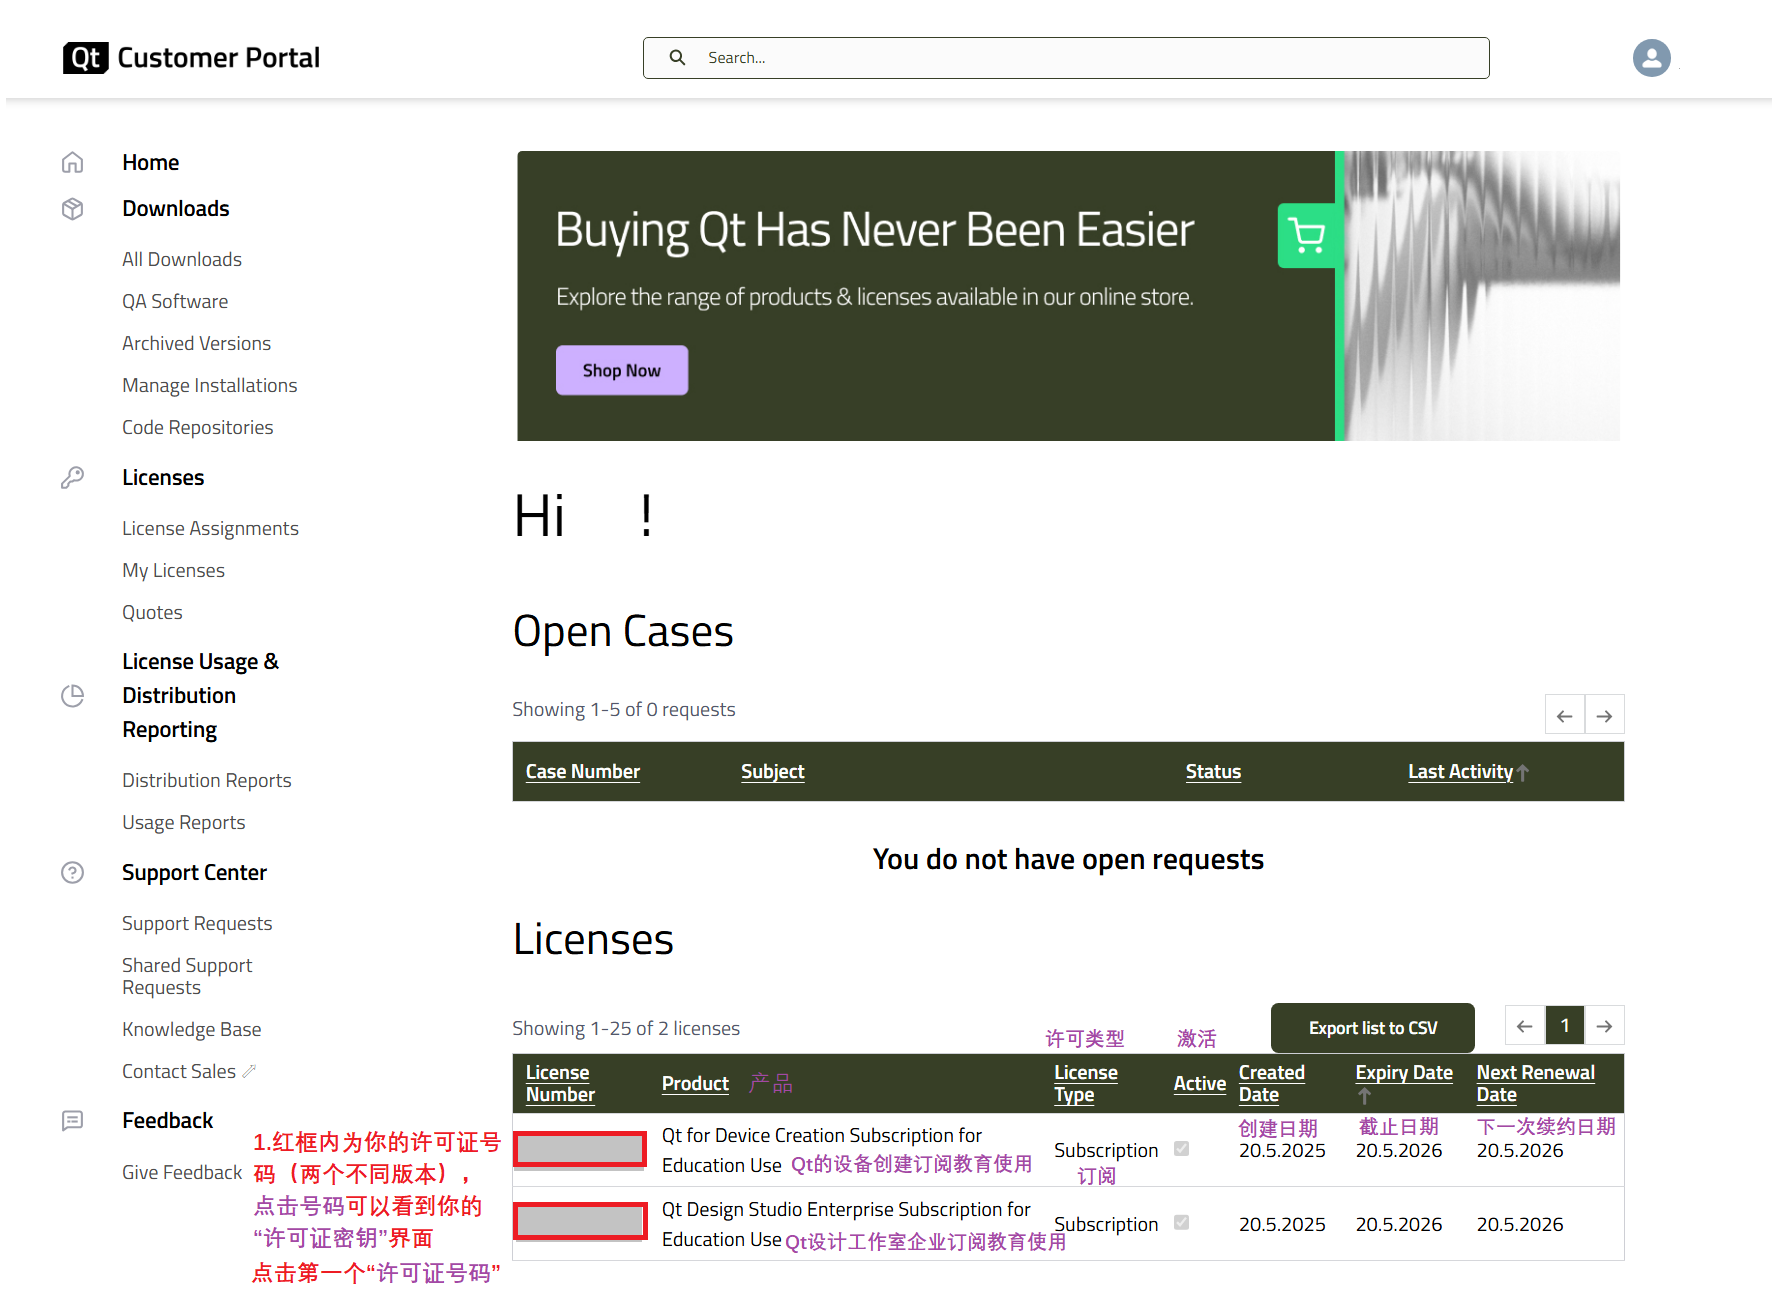This screenshot has height=1296, width=1772.
Task: Click the Expiry Date sort arrow
Action: (1365, 1095)
